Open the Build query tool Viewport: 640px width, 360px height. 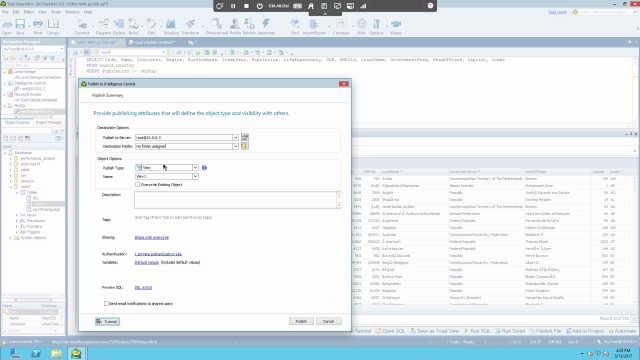coord(133,27)
